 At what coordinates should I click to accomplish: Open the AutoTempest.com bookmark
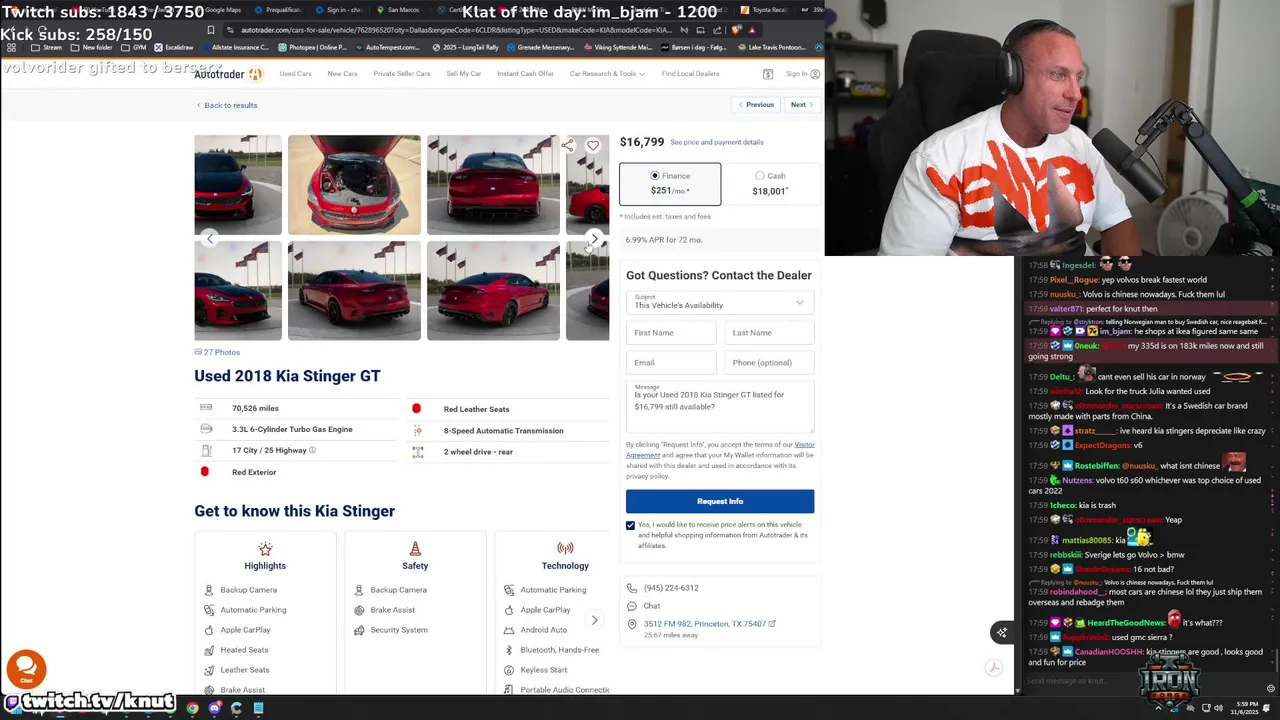[x=389, y=47]
